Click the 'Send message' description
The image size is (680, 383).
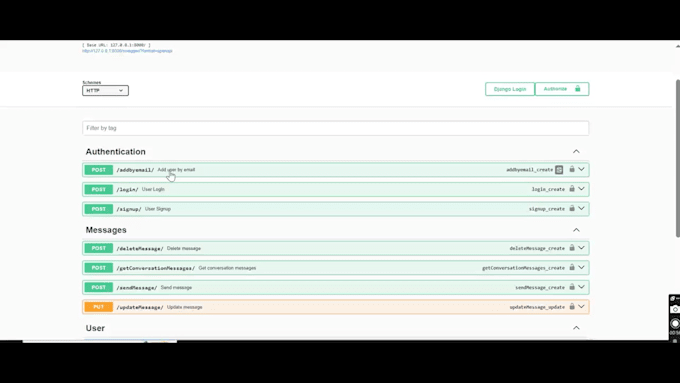pos(176,287)
